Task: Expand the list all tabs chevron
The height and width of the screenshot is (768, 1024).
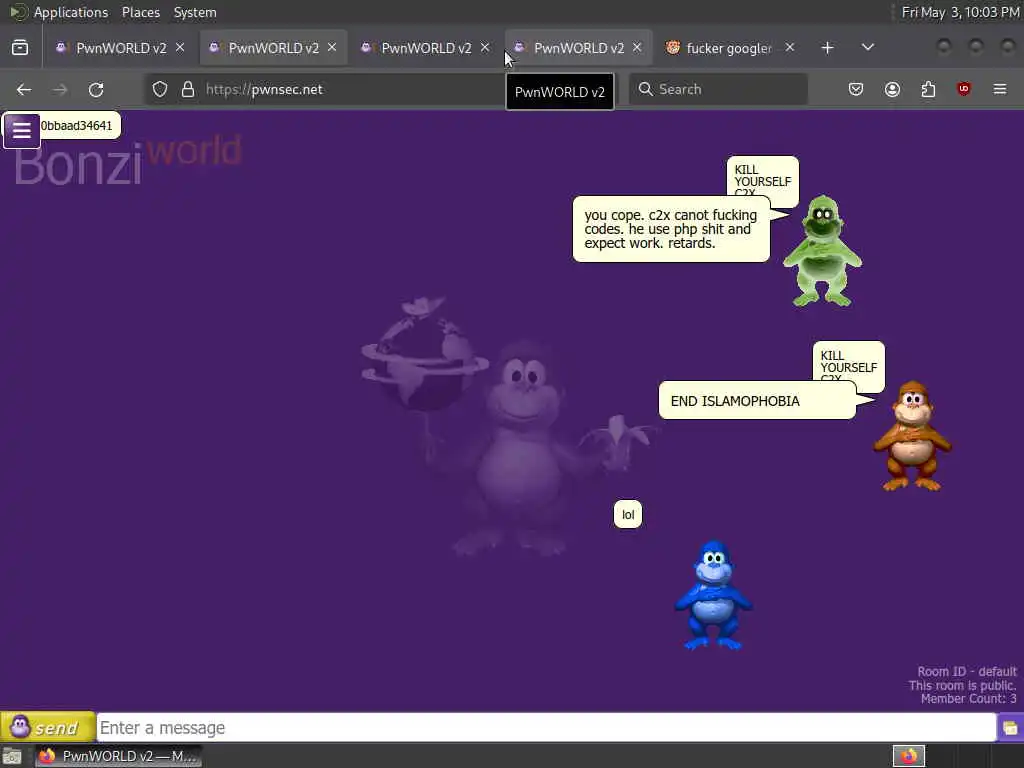Action: coord(868,48)
